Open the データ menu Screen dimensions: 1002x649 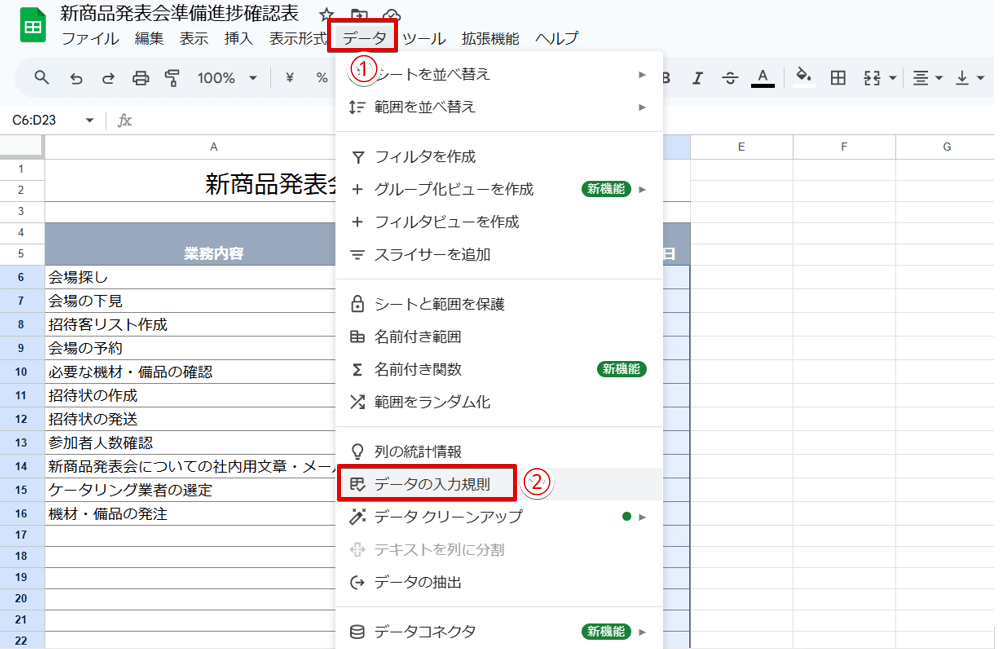(364, 38)
